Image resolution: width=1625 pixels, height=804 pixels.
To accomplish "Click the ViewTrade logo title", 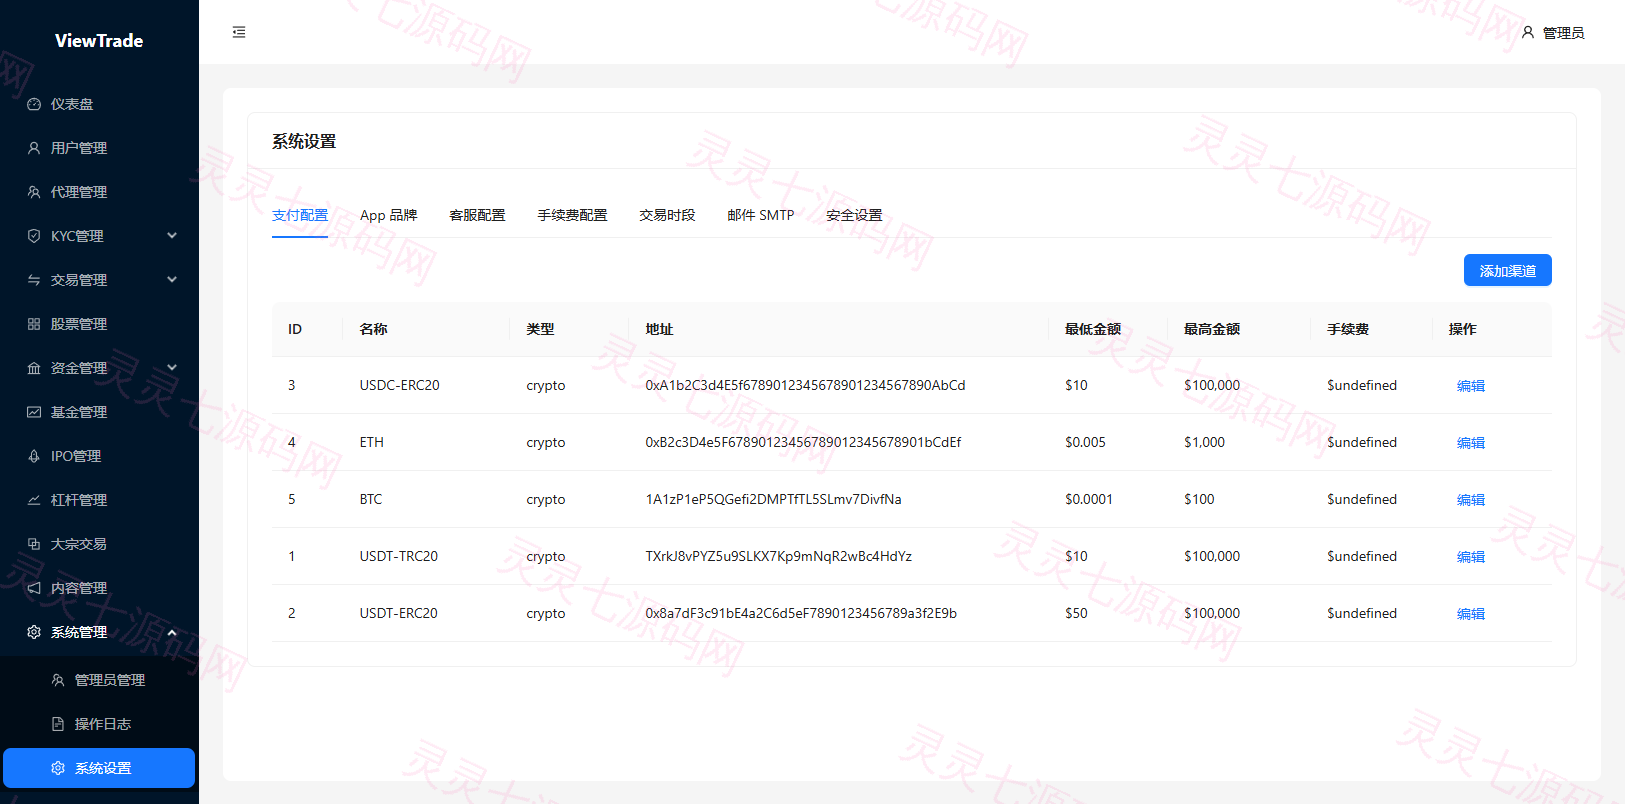I will coord(99,40).
